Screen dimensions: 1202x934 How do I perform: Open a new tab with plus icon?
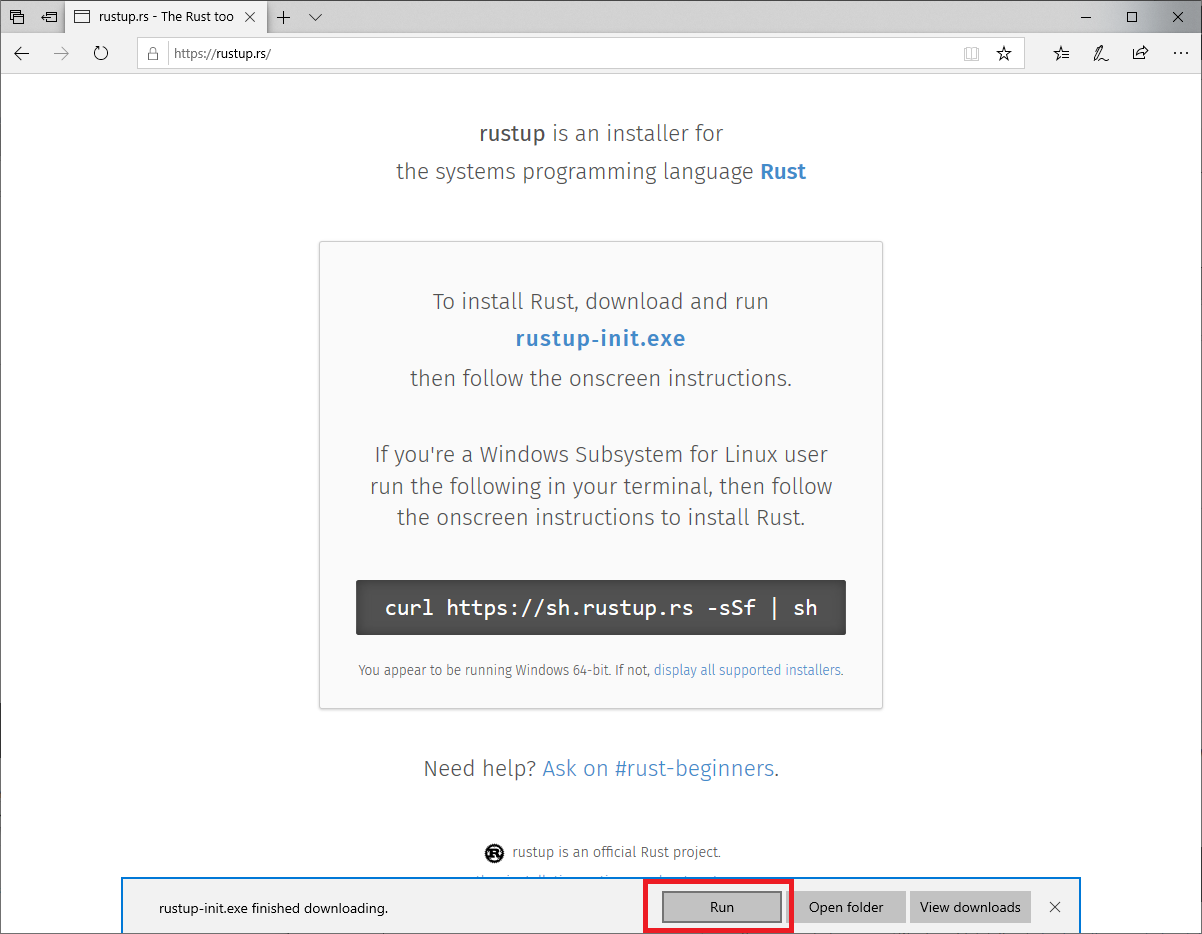click(284, 17)
